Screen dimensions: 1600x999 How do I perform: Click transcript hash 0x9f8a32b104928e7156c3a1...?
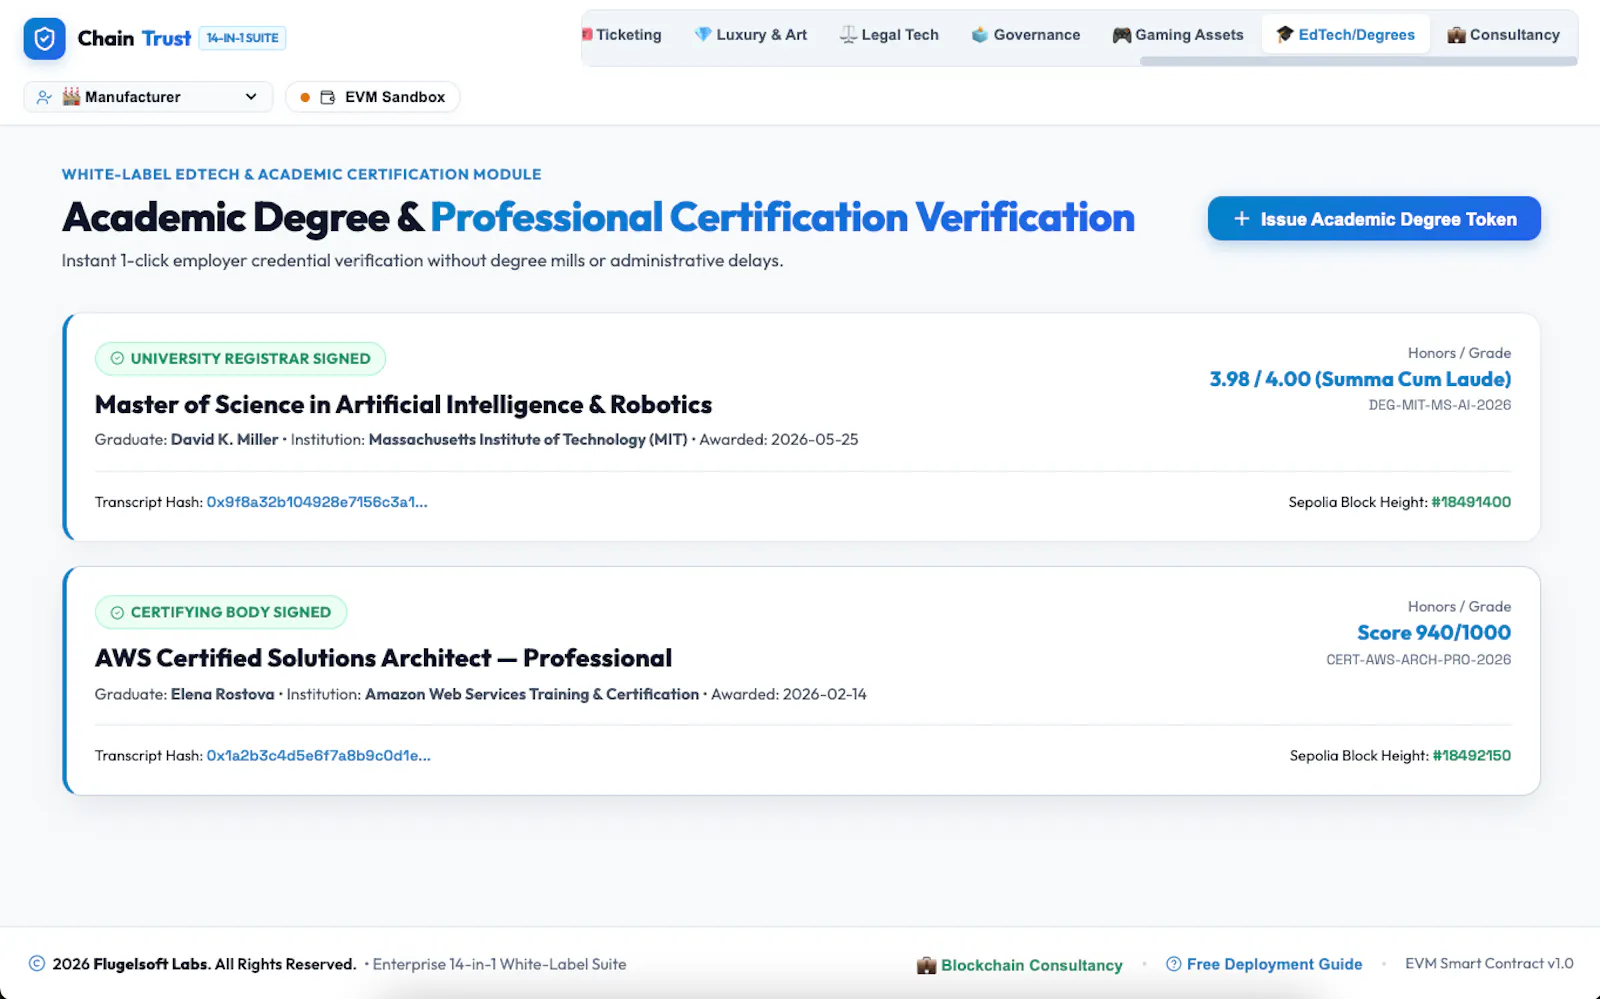pos(317,502)
